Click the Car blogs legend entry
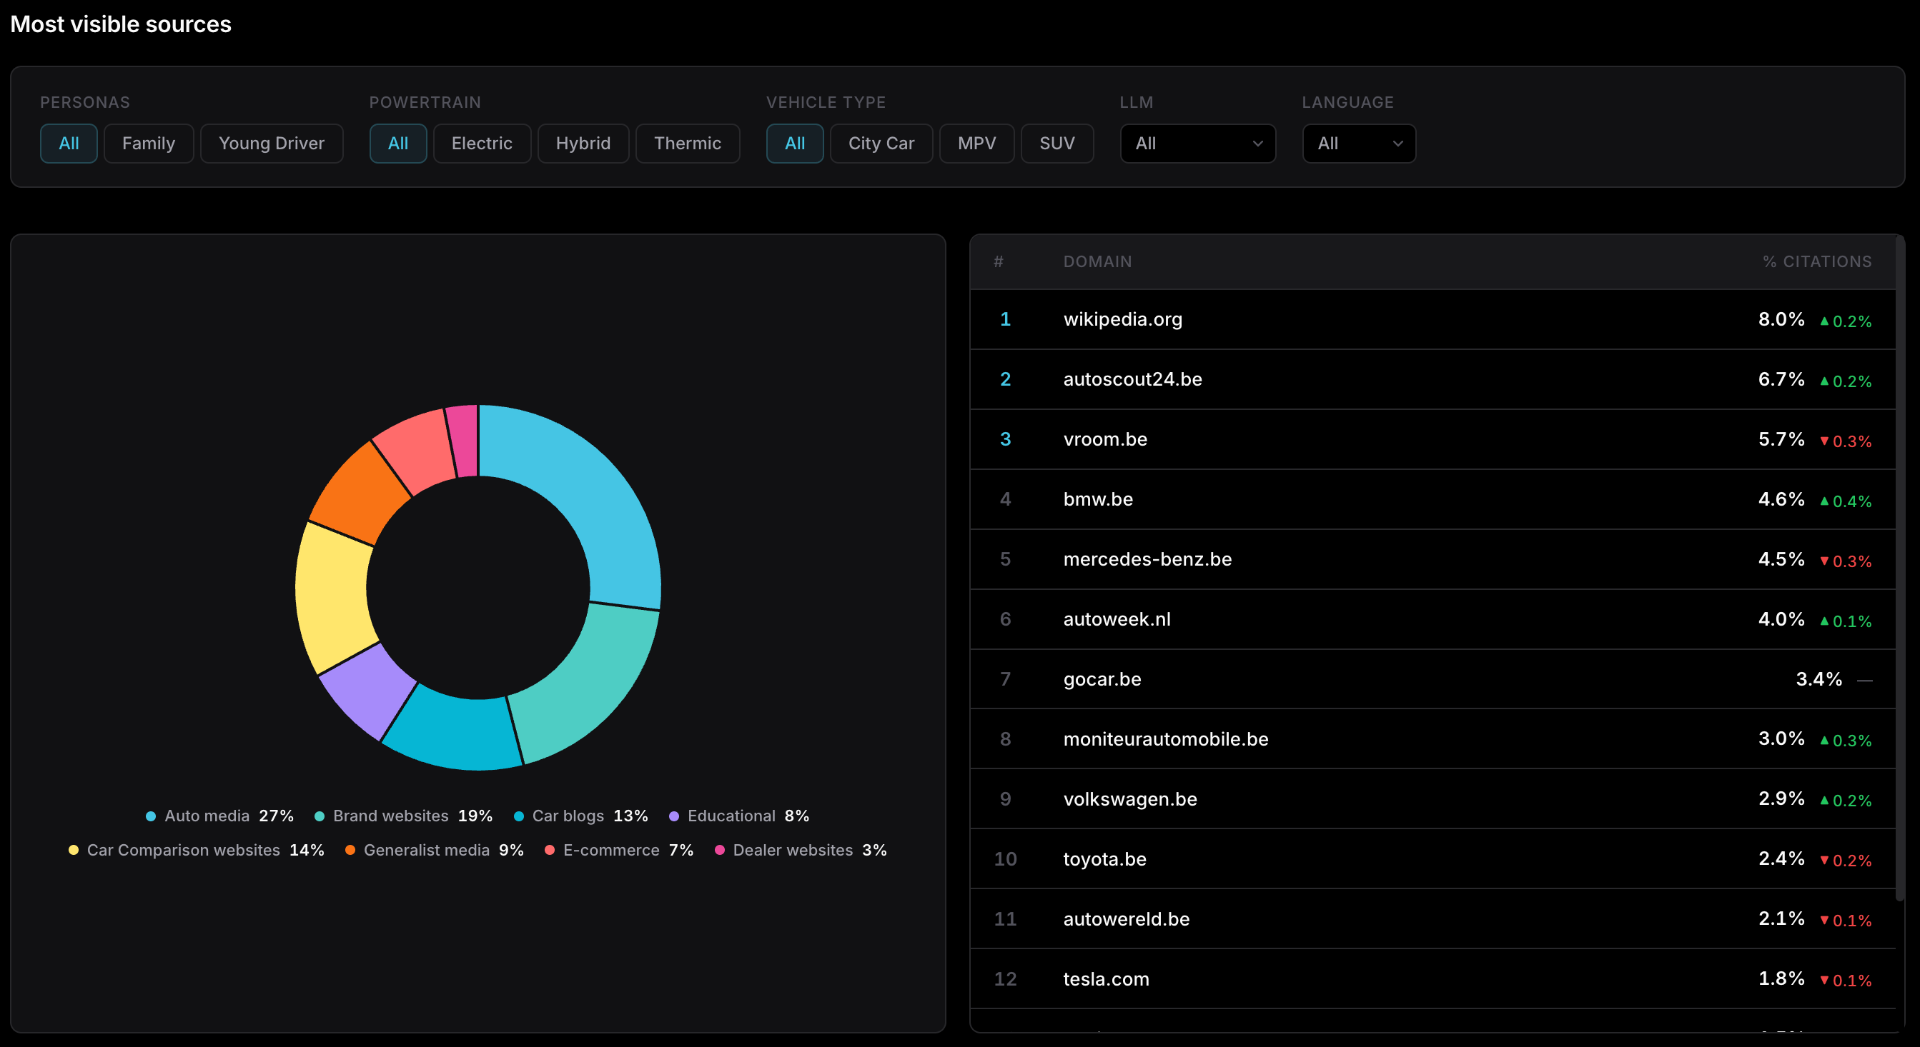Image resolution: width=1920 pixels, height=1047 pixels. coord(581,816)
